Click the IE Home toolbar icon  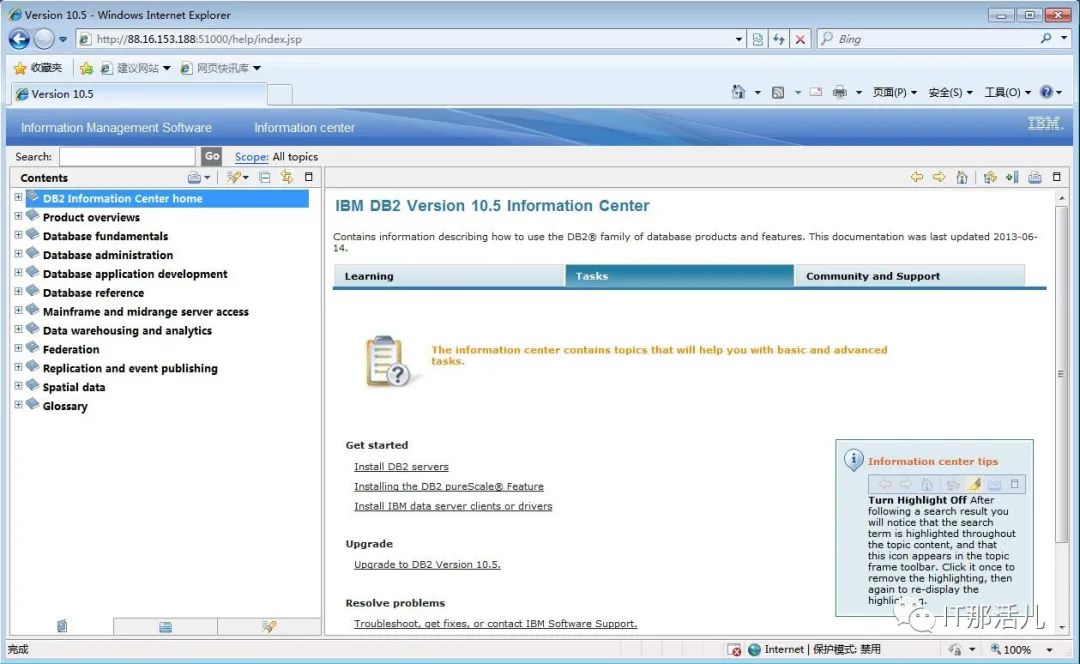coord(738,92)
